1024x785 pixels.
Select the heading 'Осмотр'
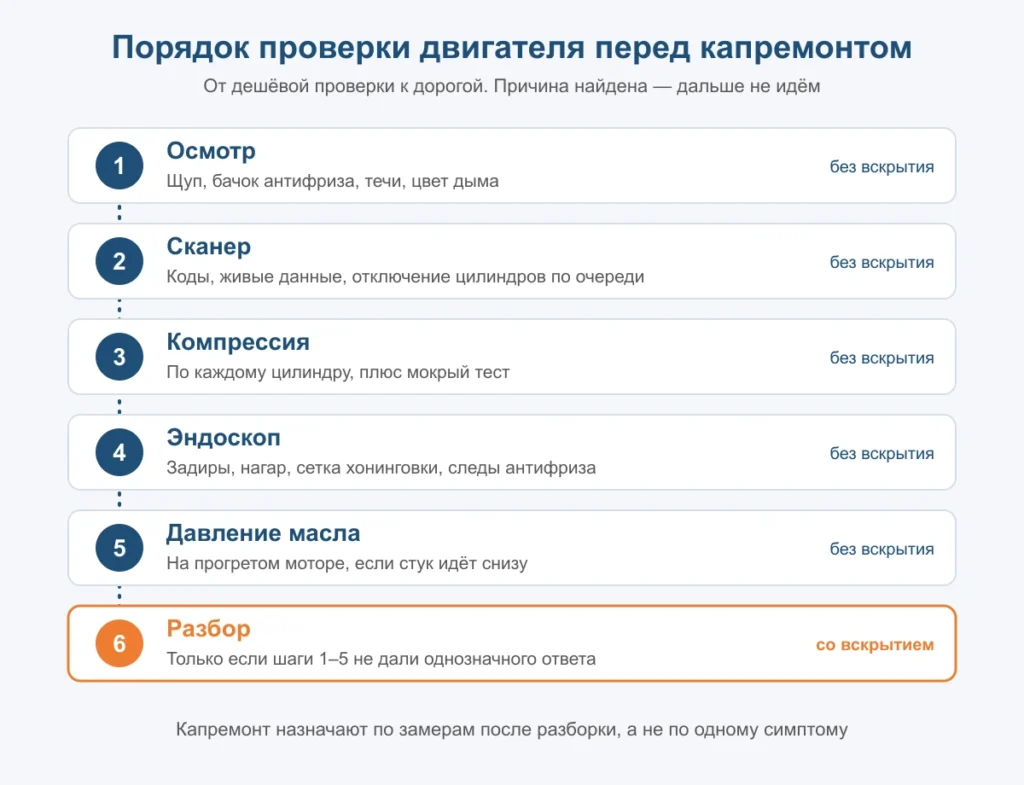(211, 151)
